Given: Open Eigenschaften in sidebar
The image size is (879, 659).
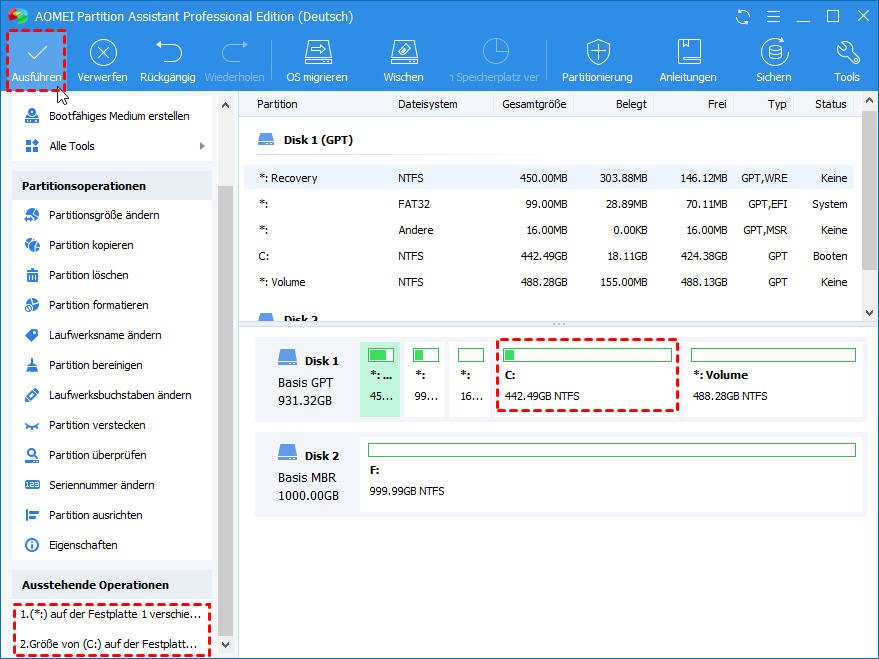Looking at the screenshot, I should pos(83,545).
